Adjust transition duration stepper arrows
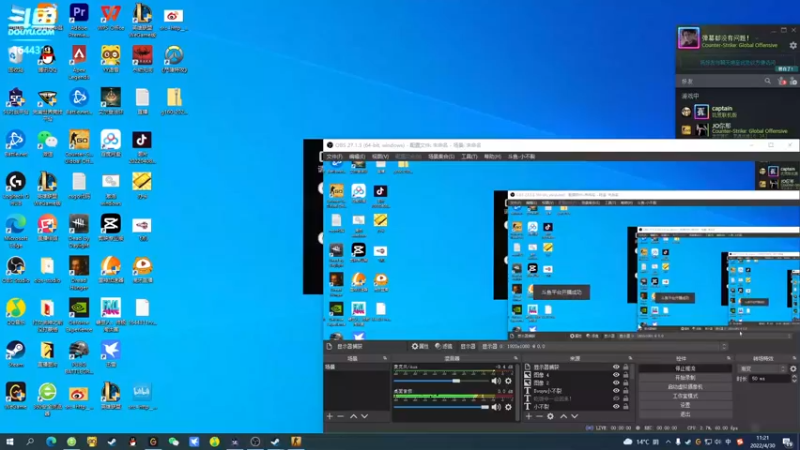 click(794, 378)
